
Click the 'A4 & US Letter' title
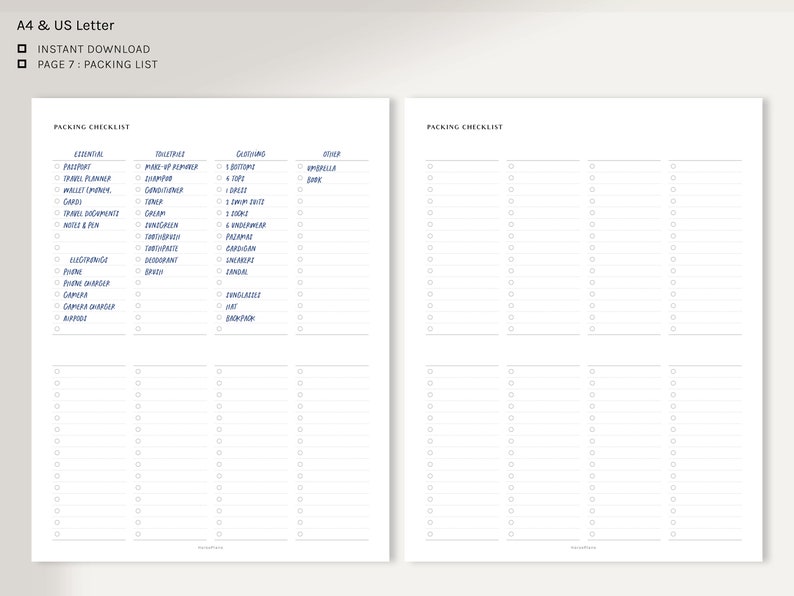point(65,25)
